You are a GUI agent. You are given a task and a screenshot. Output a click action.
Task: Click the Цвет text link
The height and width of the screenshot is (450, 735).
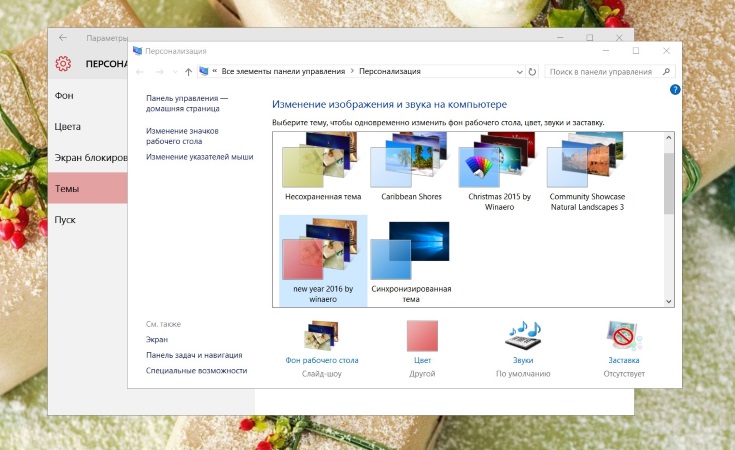click(x=422, y=360)
